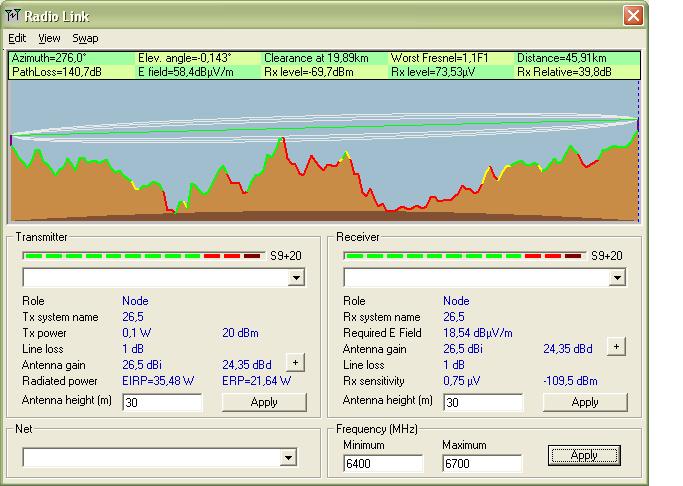The height and width of the screenshot is (486, 683).
Task: Click the transmitter signal strength meter
Action: [144, 256]
